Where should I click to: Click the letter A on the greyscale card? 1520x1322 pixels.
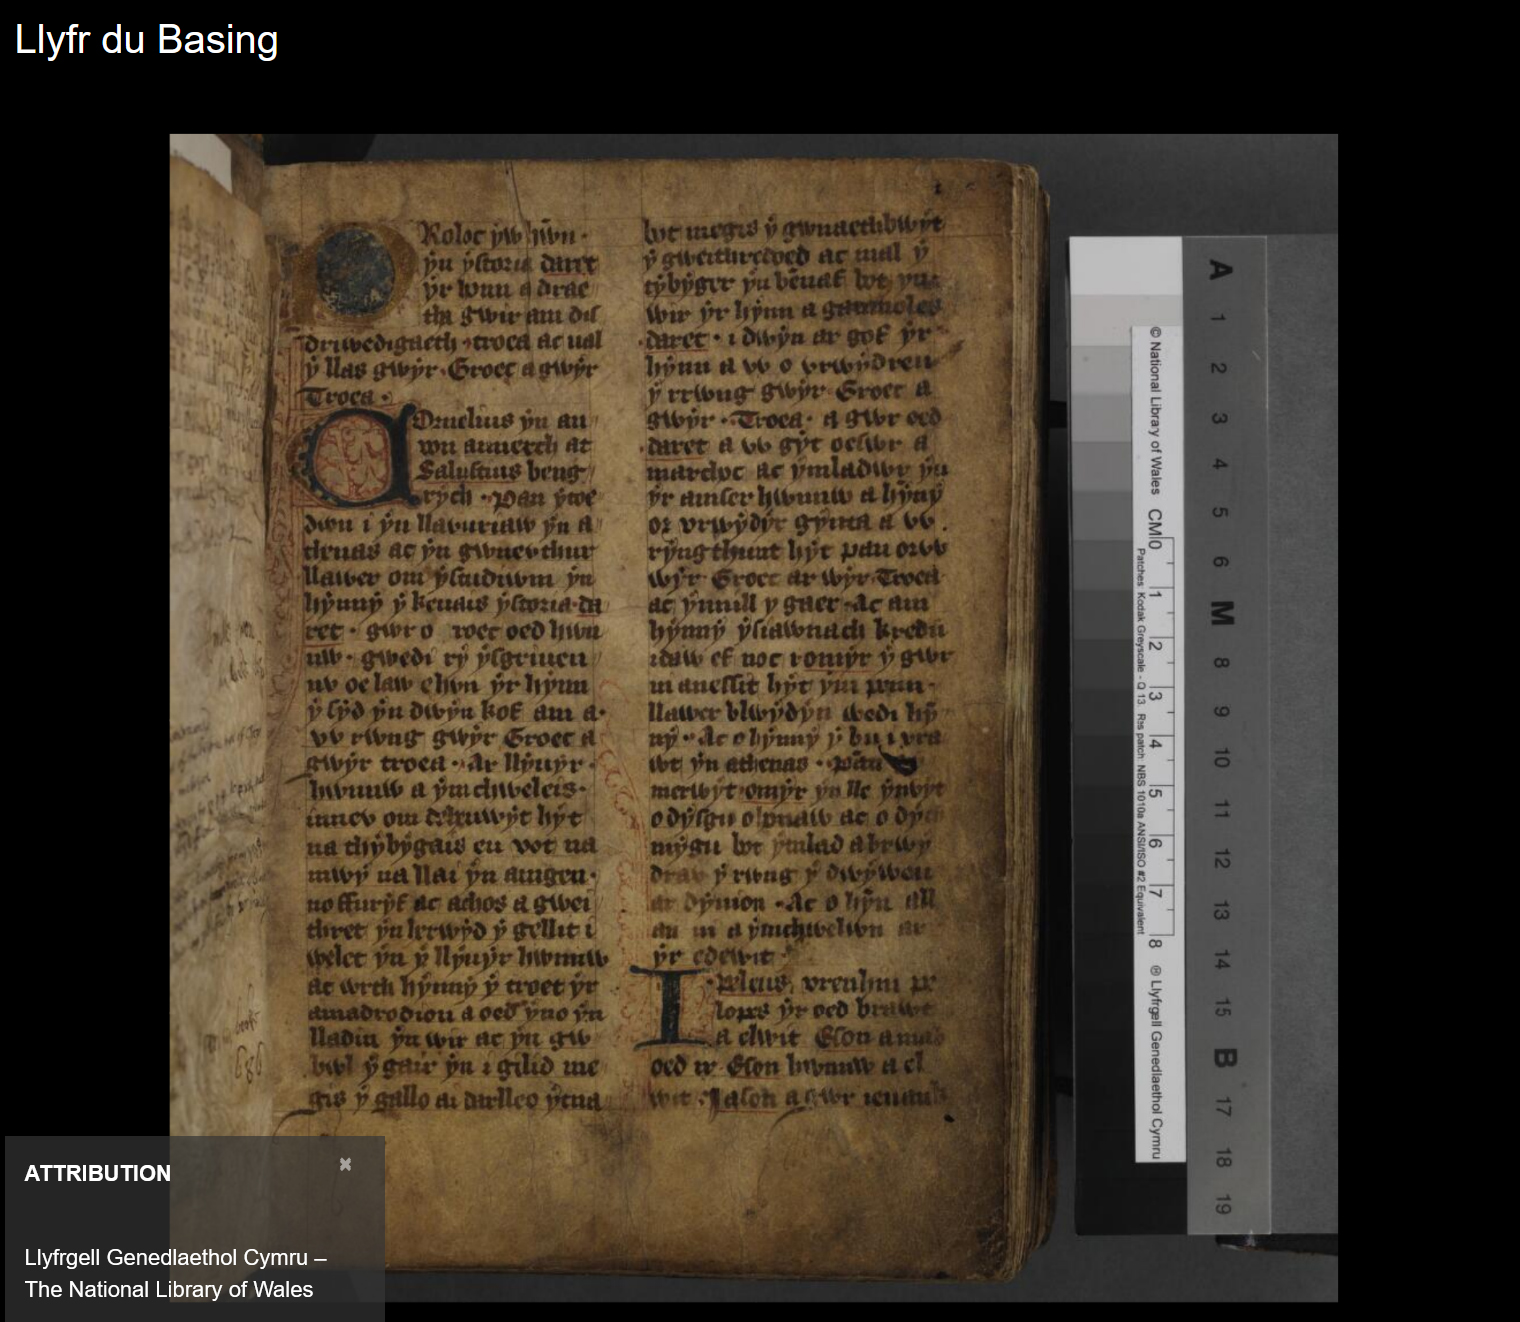[1219, 269]
